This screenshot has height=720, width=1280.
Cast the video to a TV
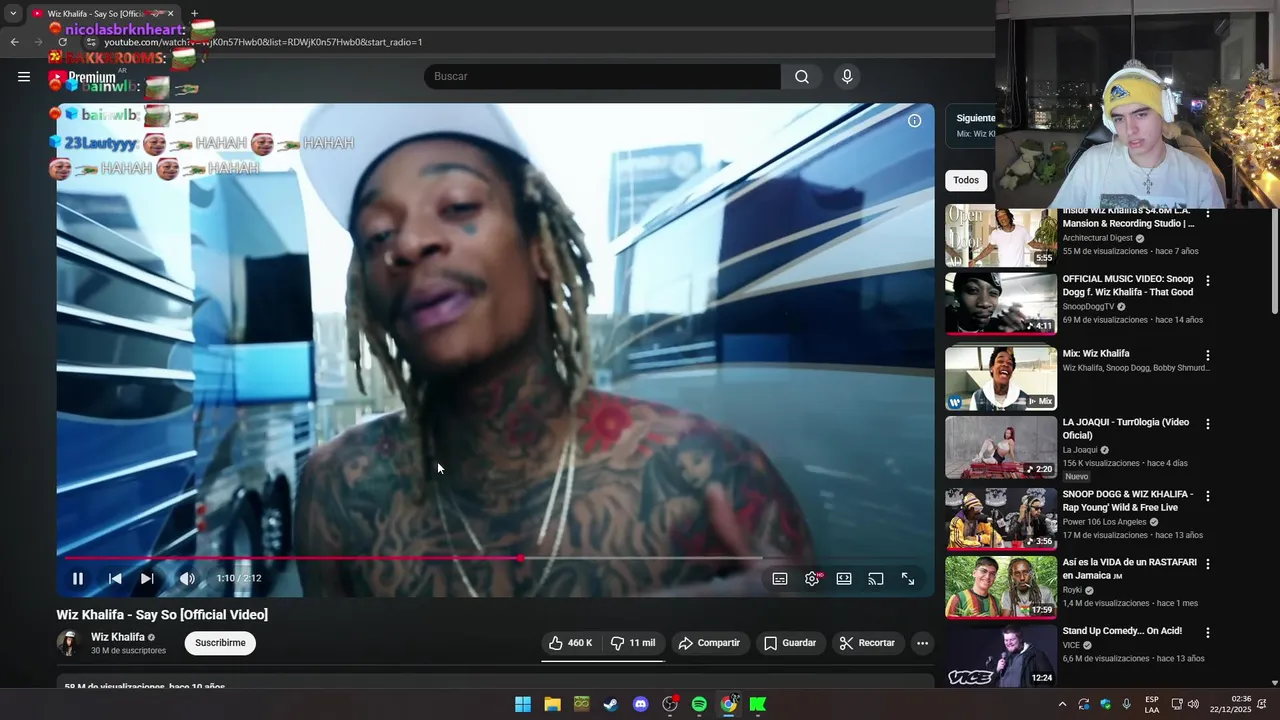876,578
